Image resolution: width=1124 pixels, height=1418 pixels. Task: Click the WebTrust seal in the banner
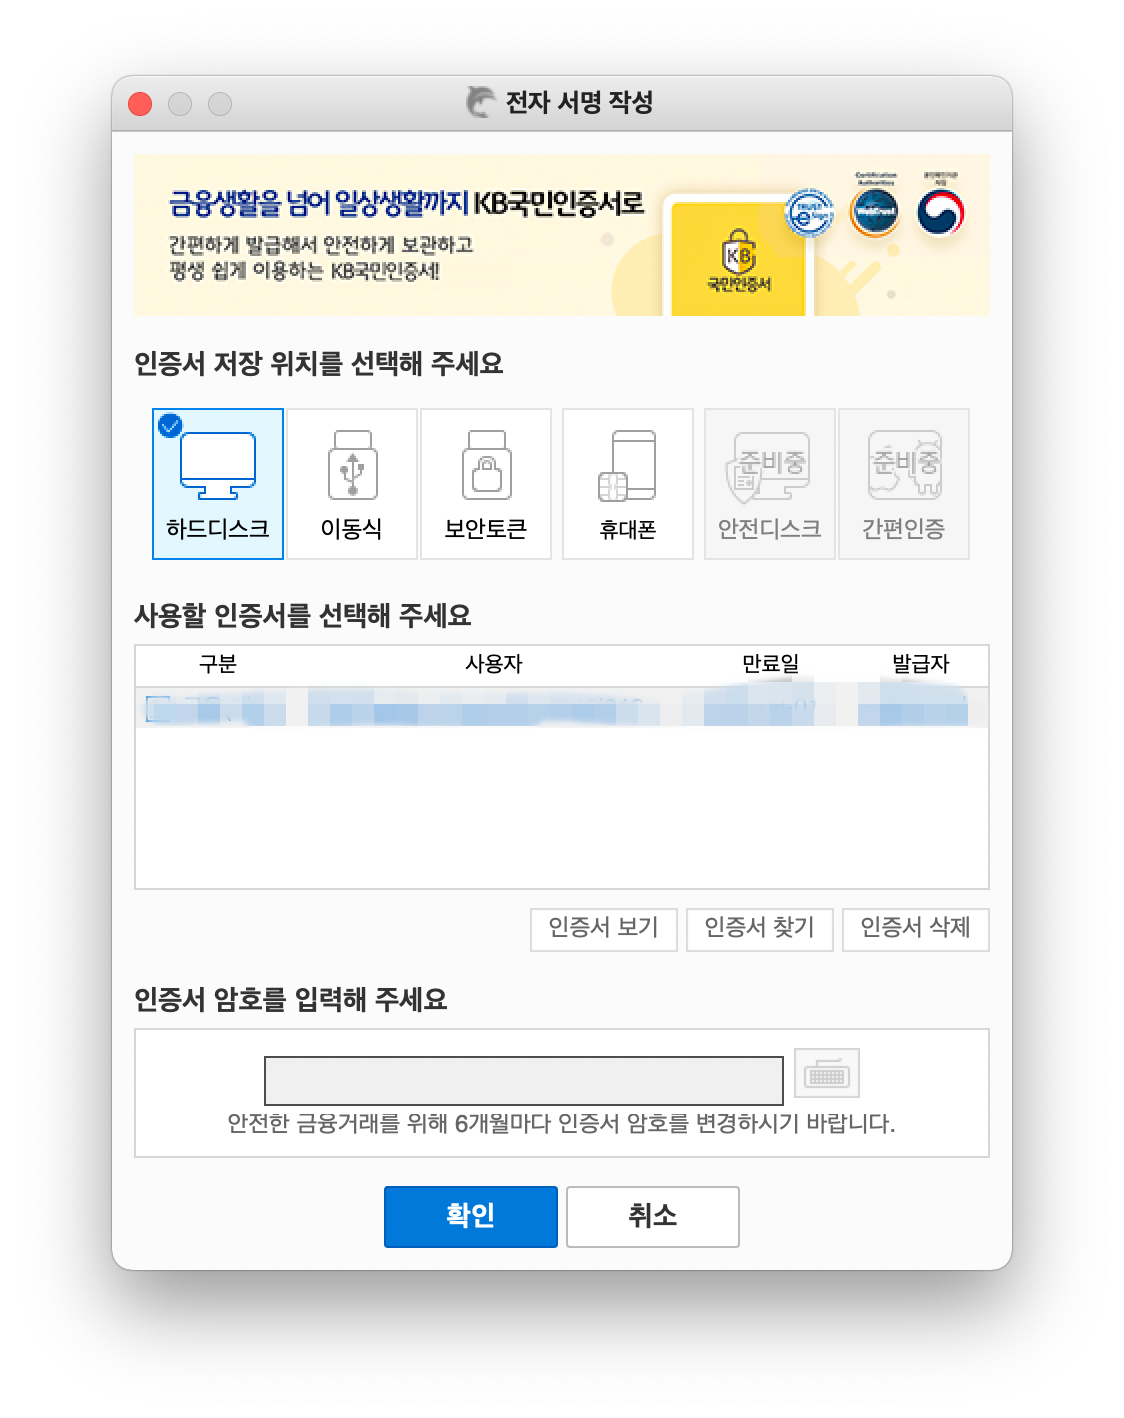coord(874,213)
